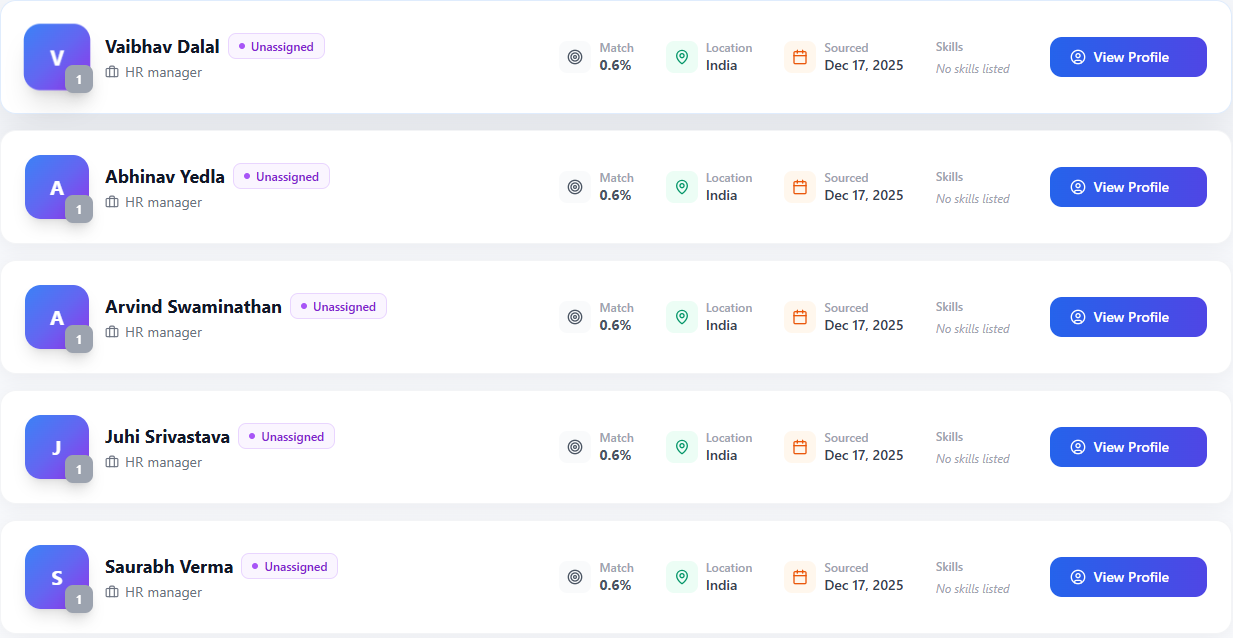Image resolution: width=1233 pixels, height=638 pixels.
Task: Click the location pin icon in Arvind Swaminathan's row
Action: click(x=682, y=317)
